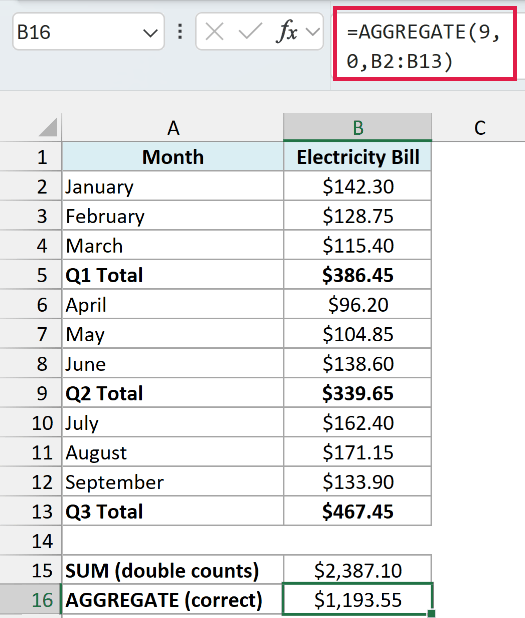Select the $115.40 cell
Screen dimensions: 525x618
coord(357,245)
